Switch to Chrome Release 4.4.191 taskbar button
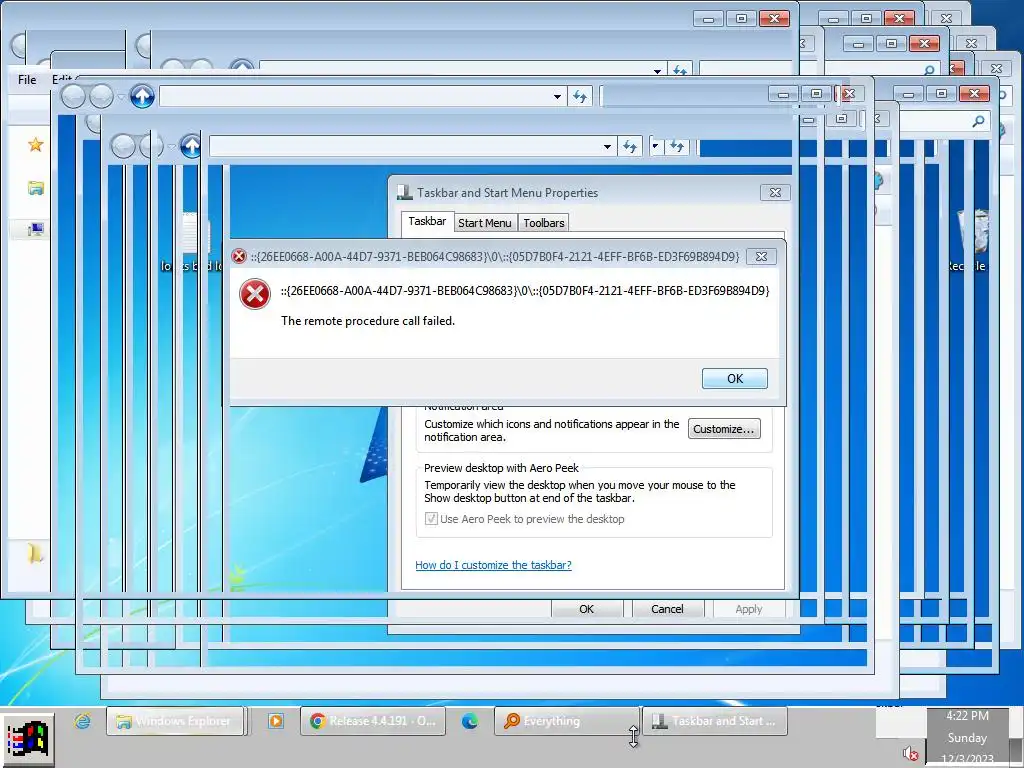Viewport: 1024px width, 768px height. coord(373,721)
